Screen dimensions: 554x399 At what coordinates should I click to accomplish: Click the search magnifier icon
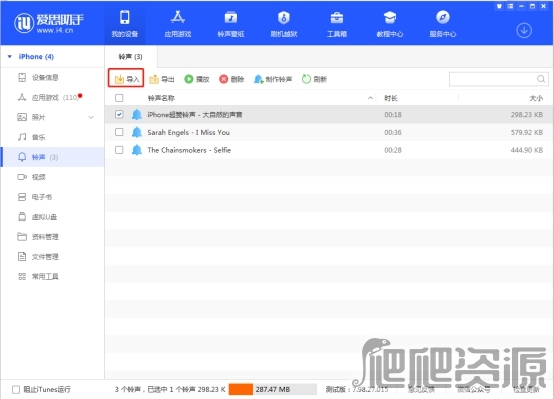click(541, 79)
